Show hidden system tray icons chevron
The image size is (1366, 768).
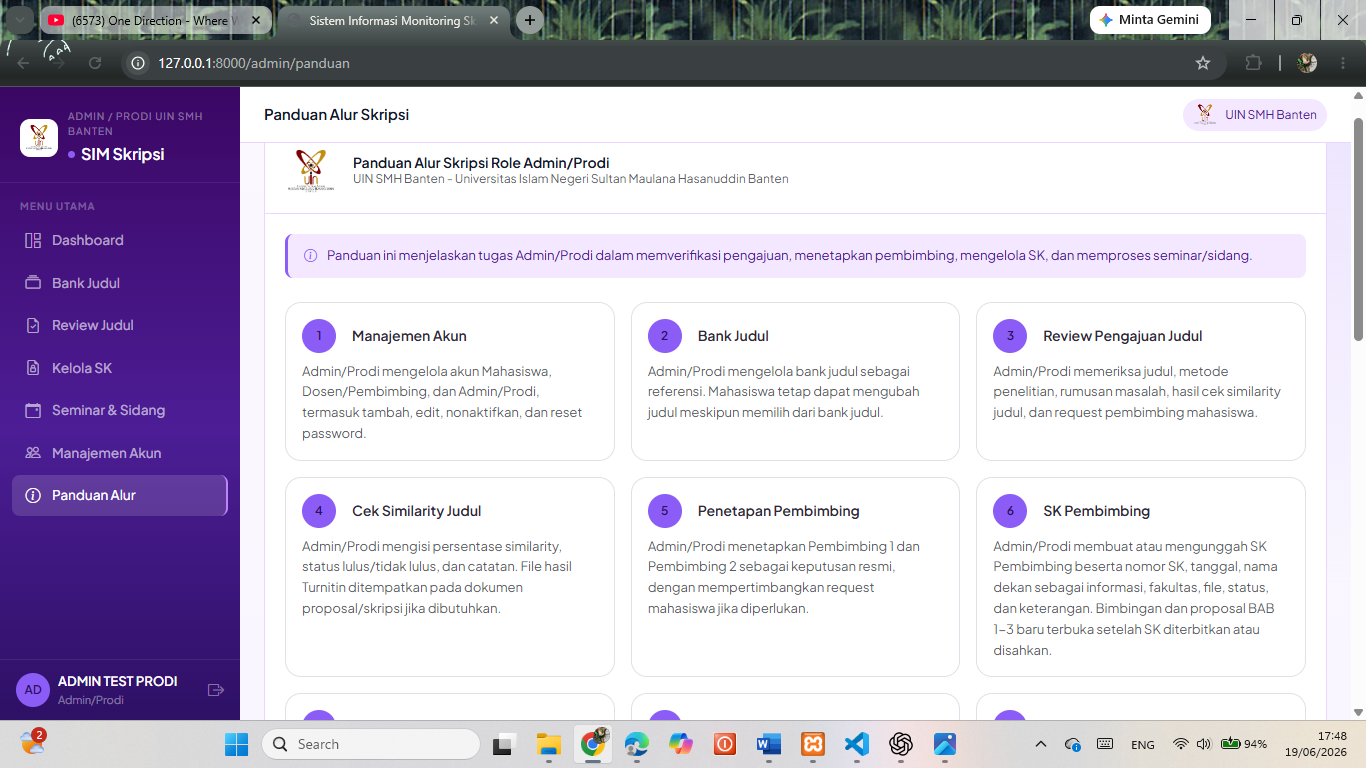tap(1041, 744)
